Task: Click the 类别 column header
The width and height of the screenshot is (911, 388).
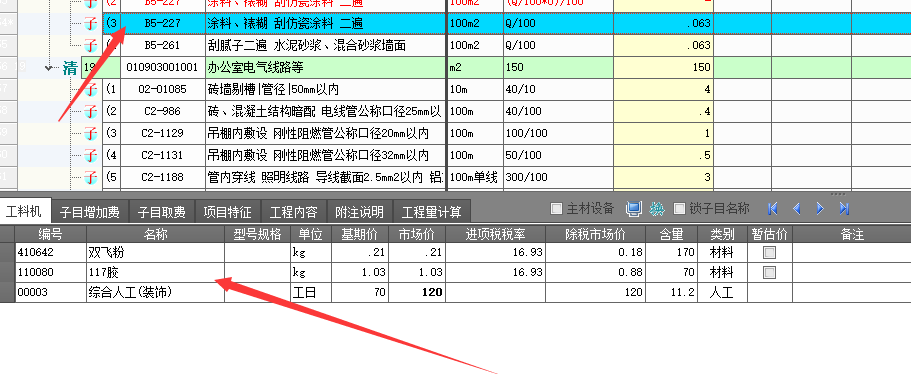Action: click(722, 234)
